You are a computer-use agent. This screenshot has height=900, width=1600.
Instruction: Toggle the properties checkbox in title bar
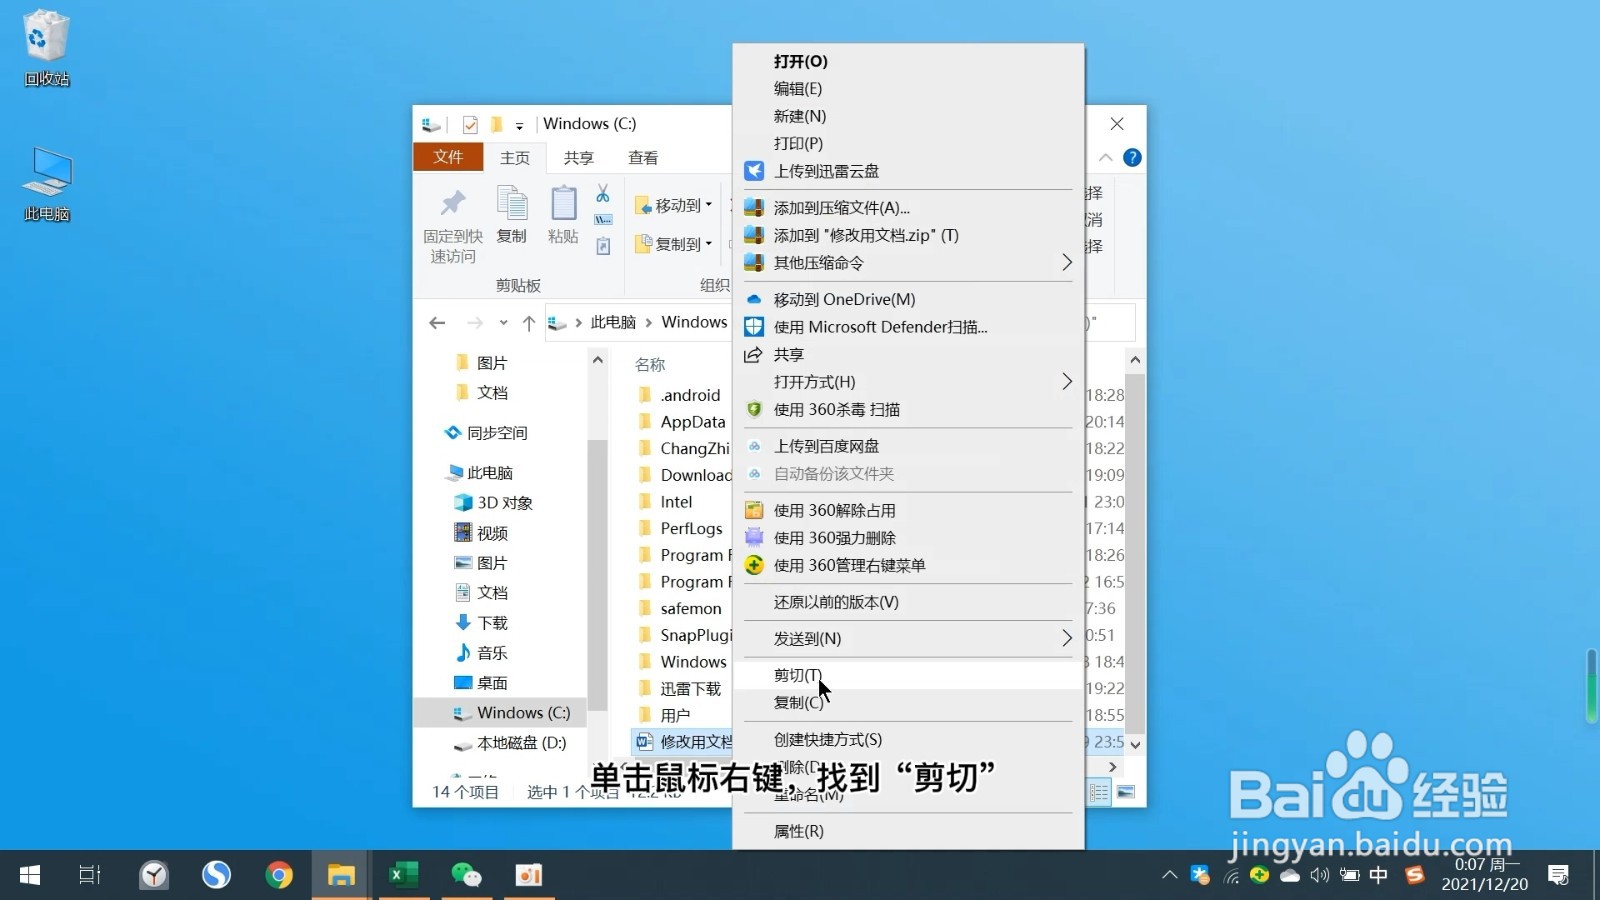coord(470,124)
